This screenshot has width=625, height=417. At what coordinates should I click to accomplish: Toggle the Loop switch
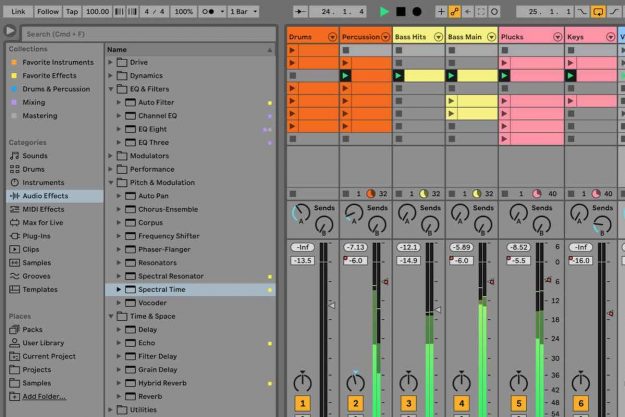pos(598,12)
